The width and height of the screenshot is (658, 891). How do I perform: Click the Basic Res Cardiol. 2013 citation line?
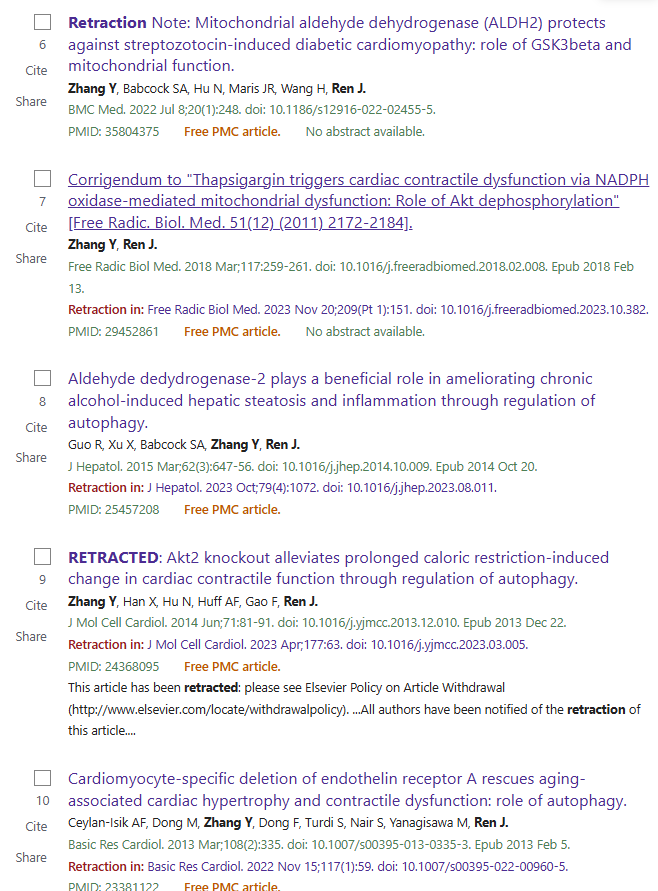319,844
